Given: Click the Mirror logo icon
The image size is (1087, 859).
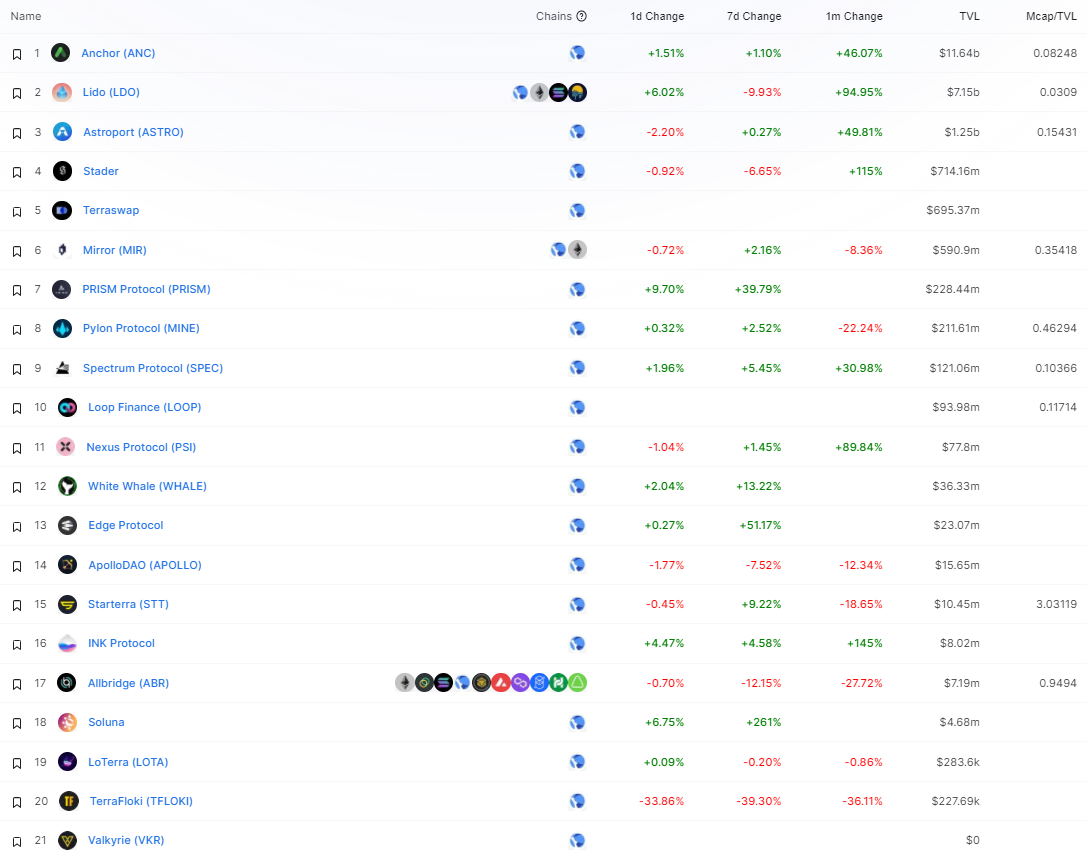Looking at the screenshot, I should 62,250.
